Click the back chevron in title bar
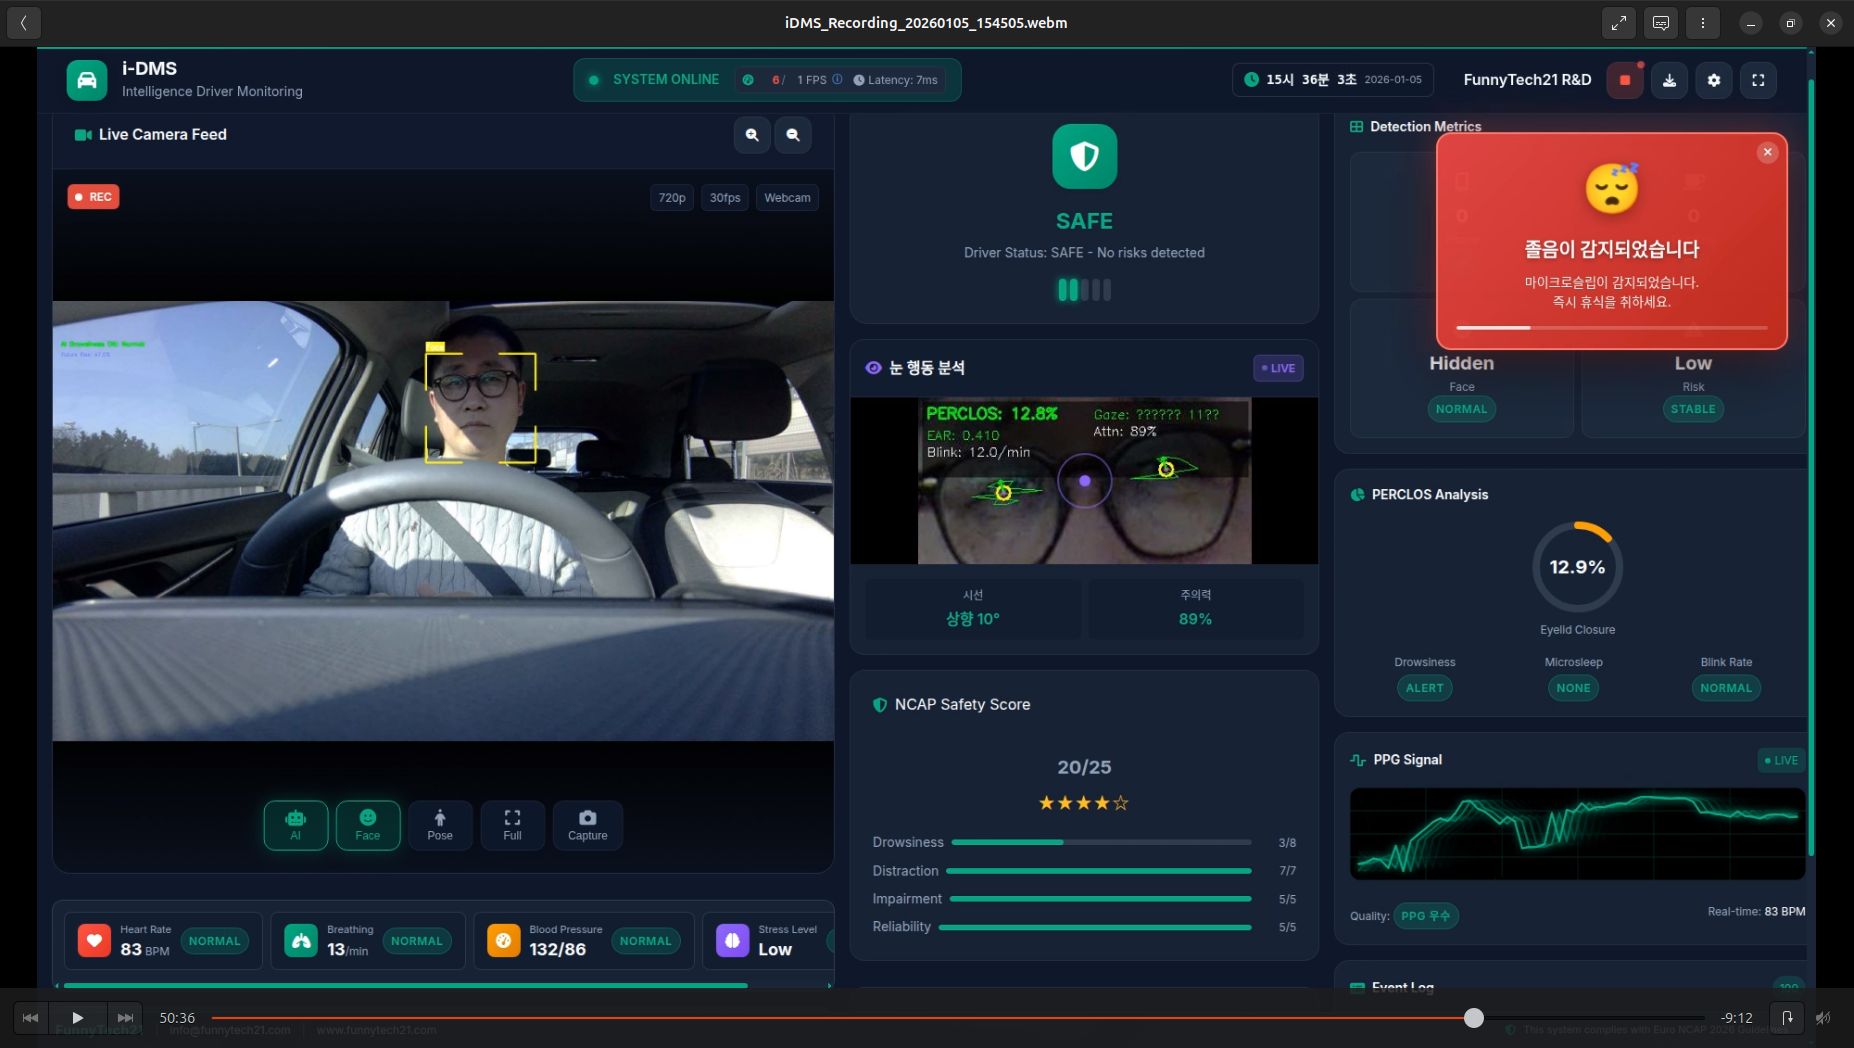 pyautogui.click(x=24, y=23)
